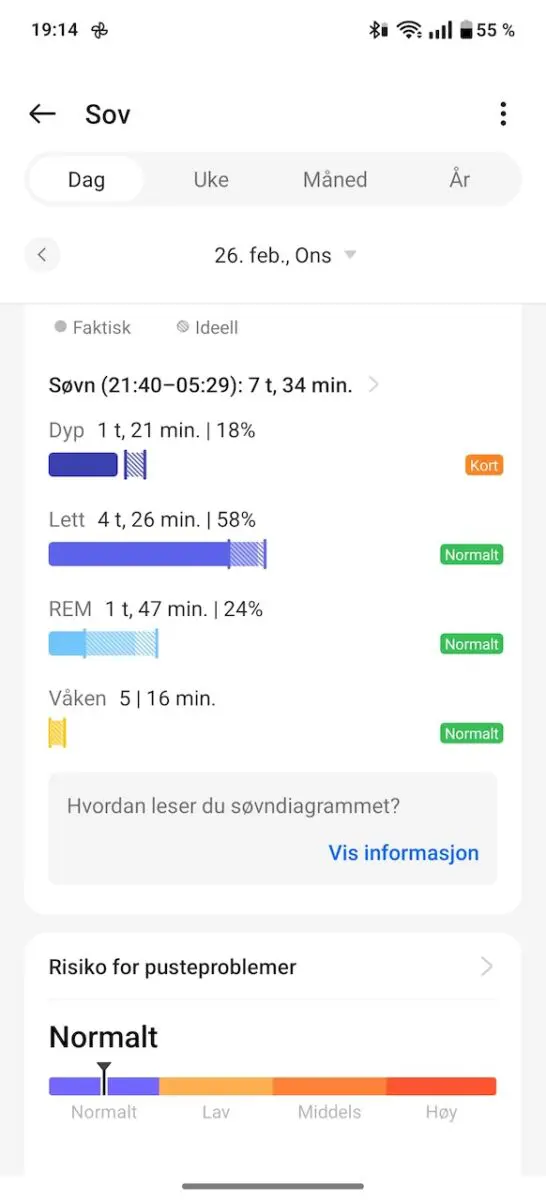Tap the Lett sleep duration bar
546x1200 pixels.
point(157,554)
